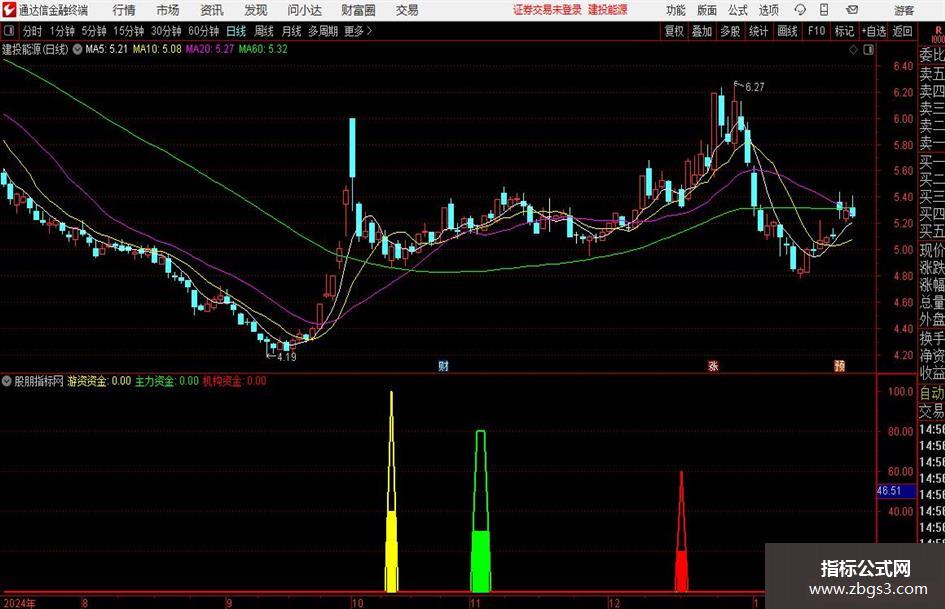The width and height of the screenshot is (945, 609).
Task: Open the 财富圈 menu
Action: click(358, 10)
